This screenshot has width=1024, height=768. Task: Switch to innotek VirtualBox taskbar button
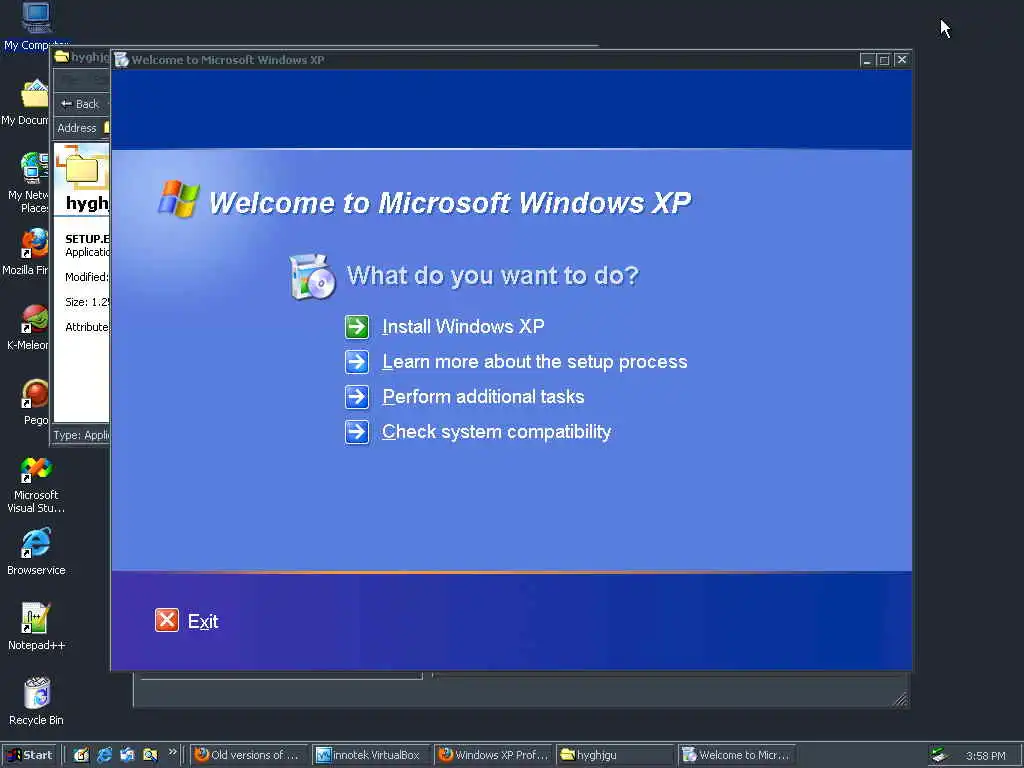pos(370,755)
